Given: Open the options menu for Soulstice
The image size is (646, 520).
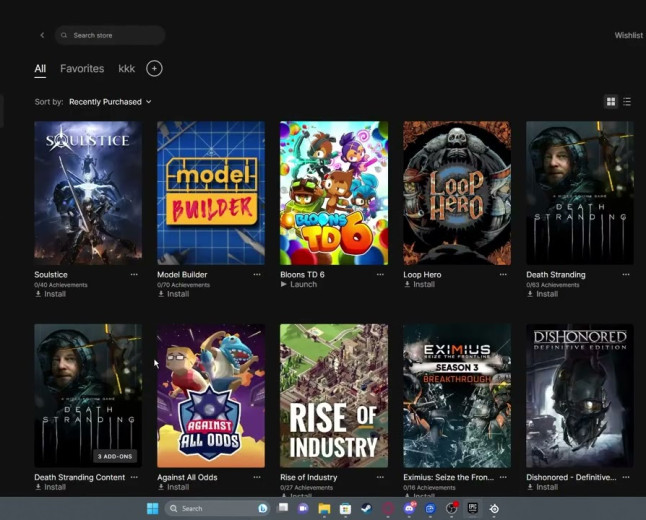Looking at the screenshot, I should click(134, 274).
